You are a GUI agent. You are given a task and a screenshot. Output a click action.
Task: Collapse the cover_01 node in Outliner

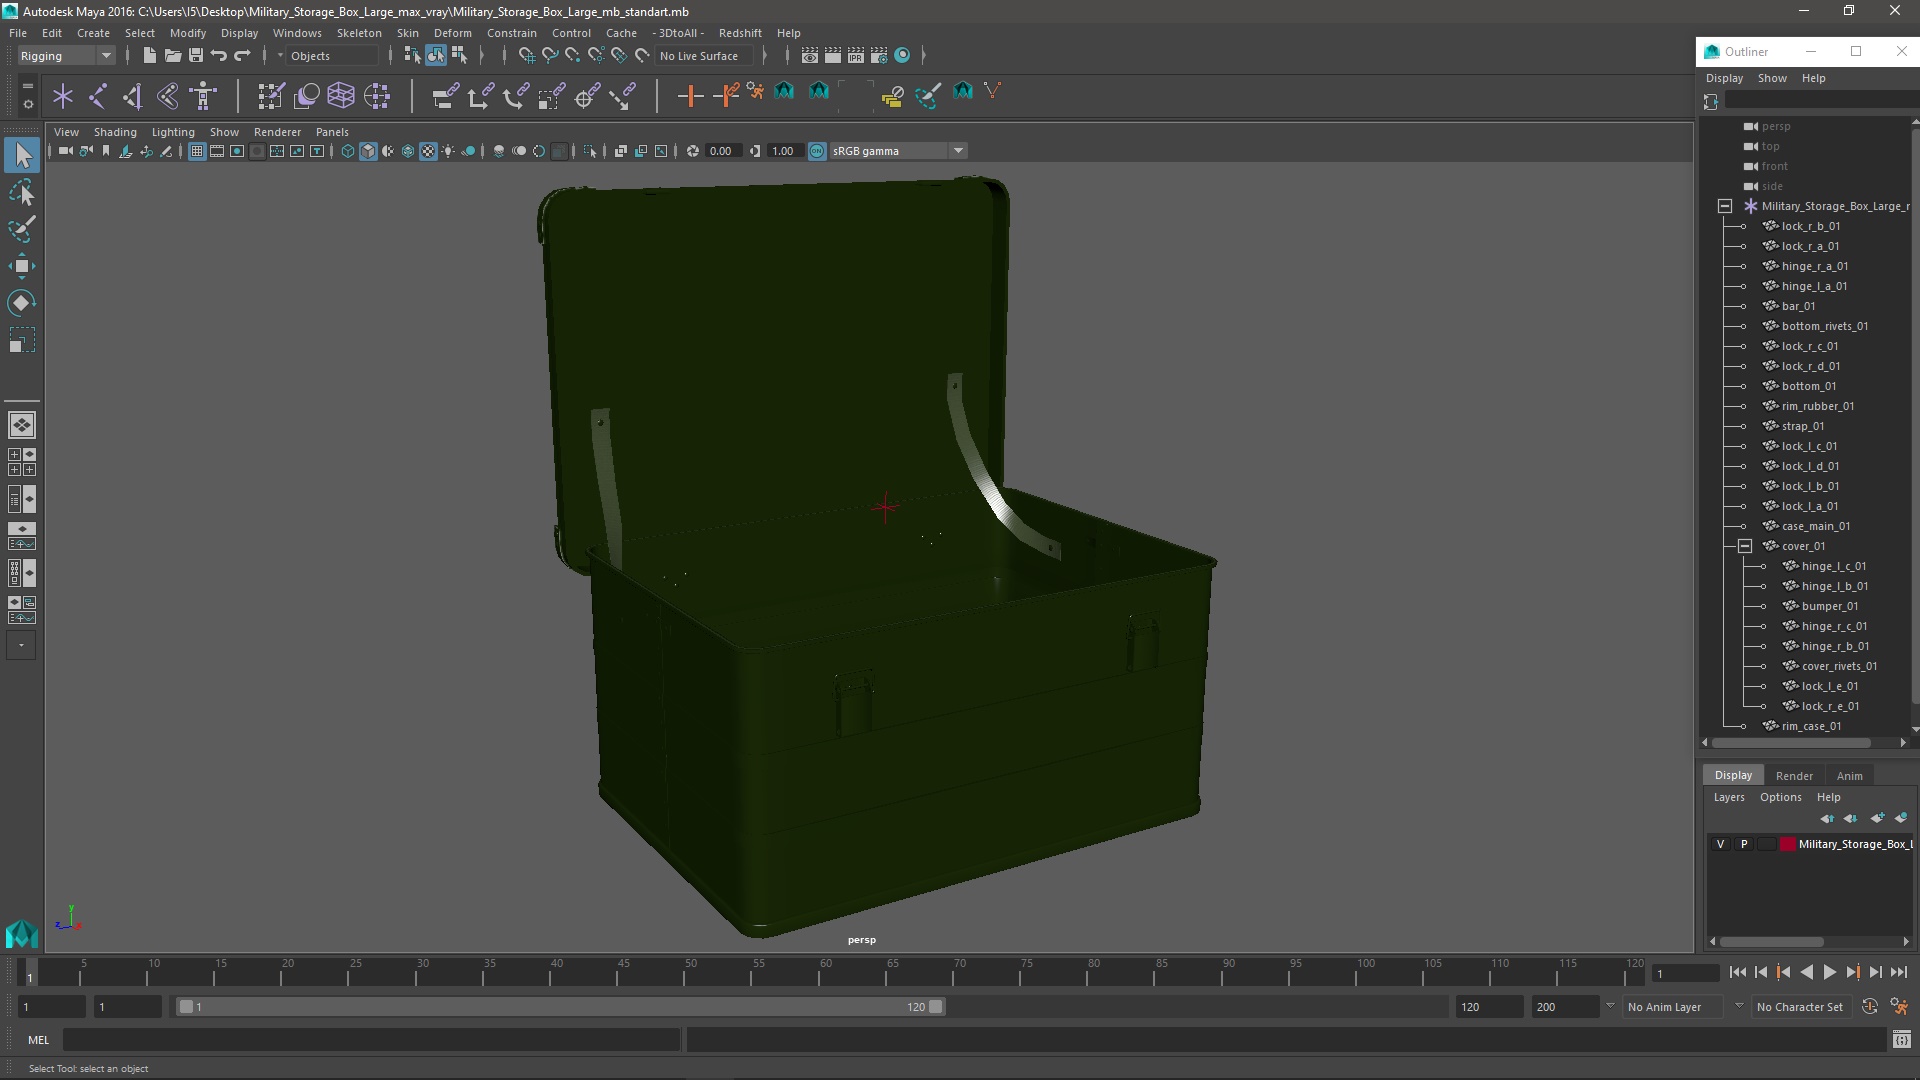tap(1745, 546)
